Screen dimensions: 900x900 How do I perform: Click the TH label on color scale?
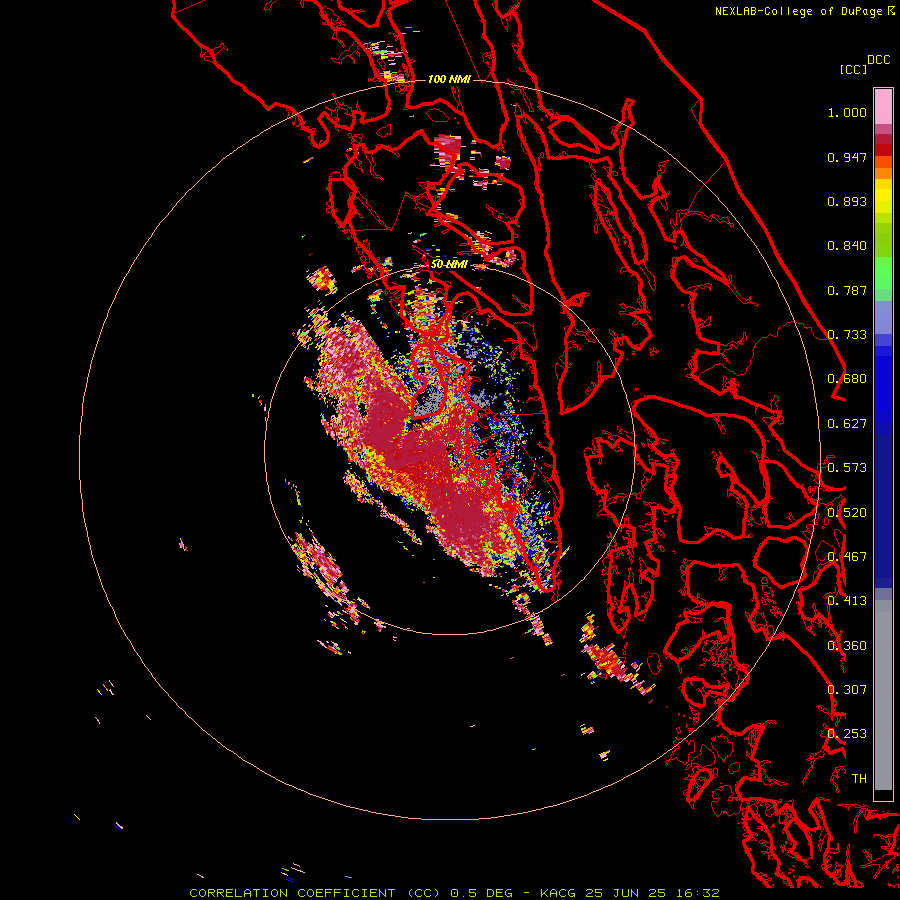pyautogui.click(x=859, y=779)
